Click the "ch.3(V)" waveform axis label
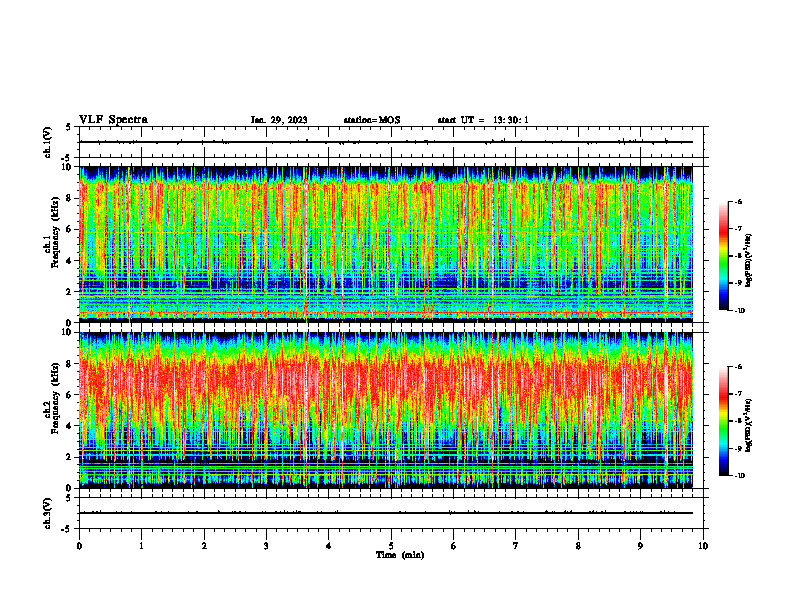Image resolution: width=792 pixels, height=612 pixels. (48, 513)
